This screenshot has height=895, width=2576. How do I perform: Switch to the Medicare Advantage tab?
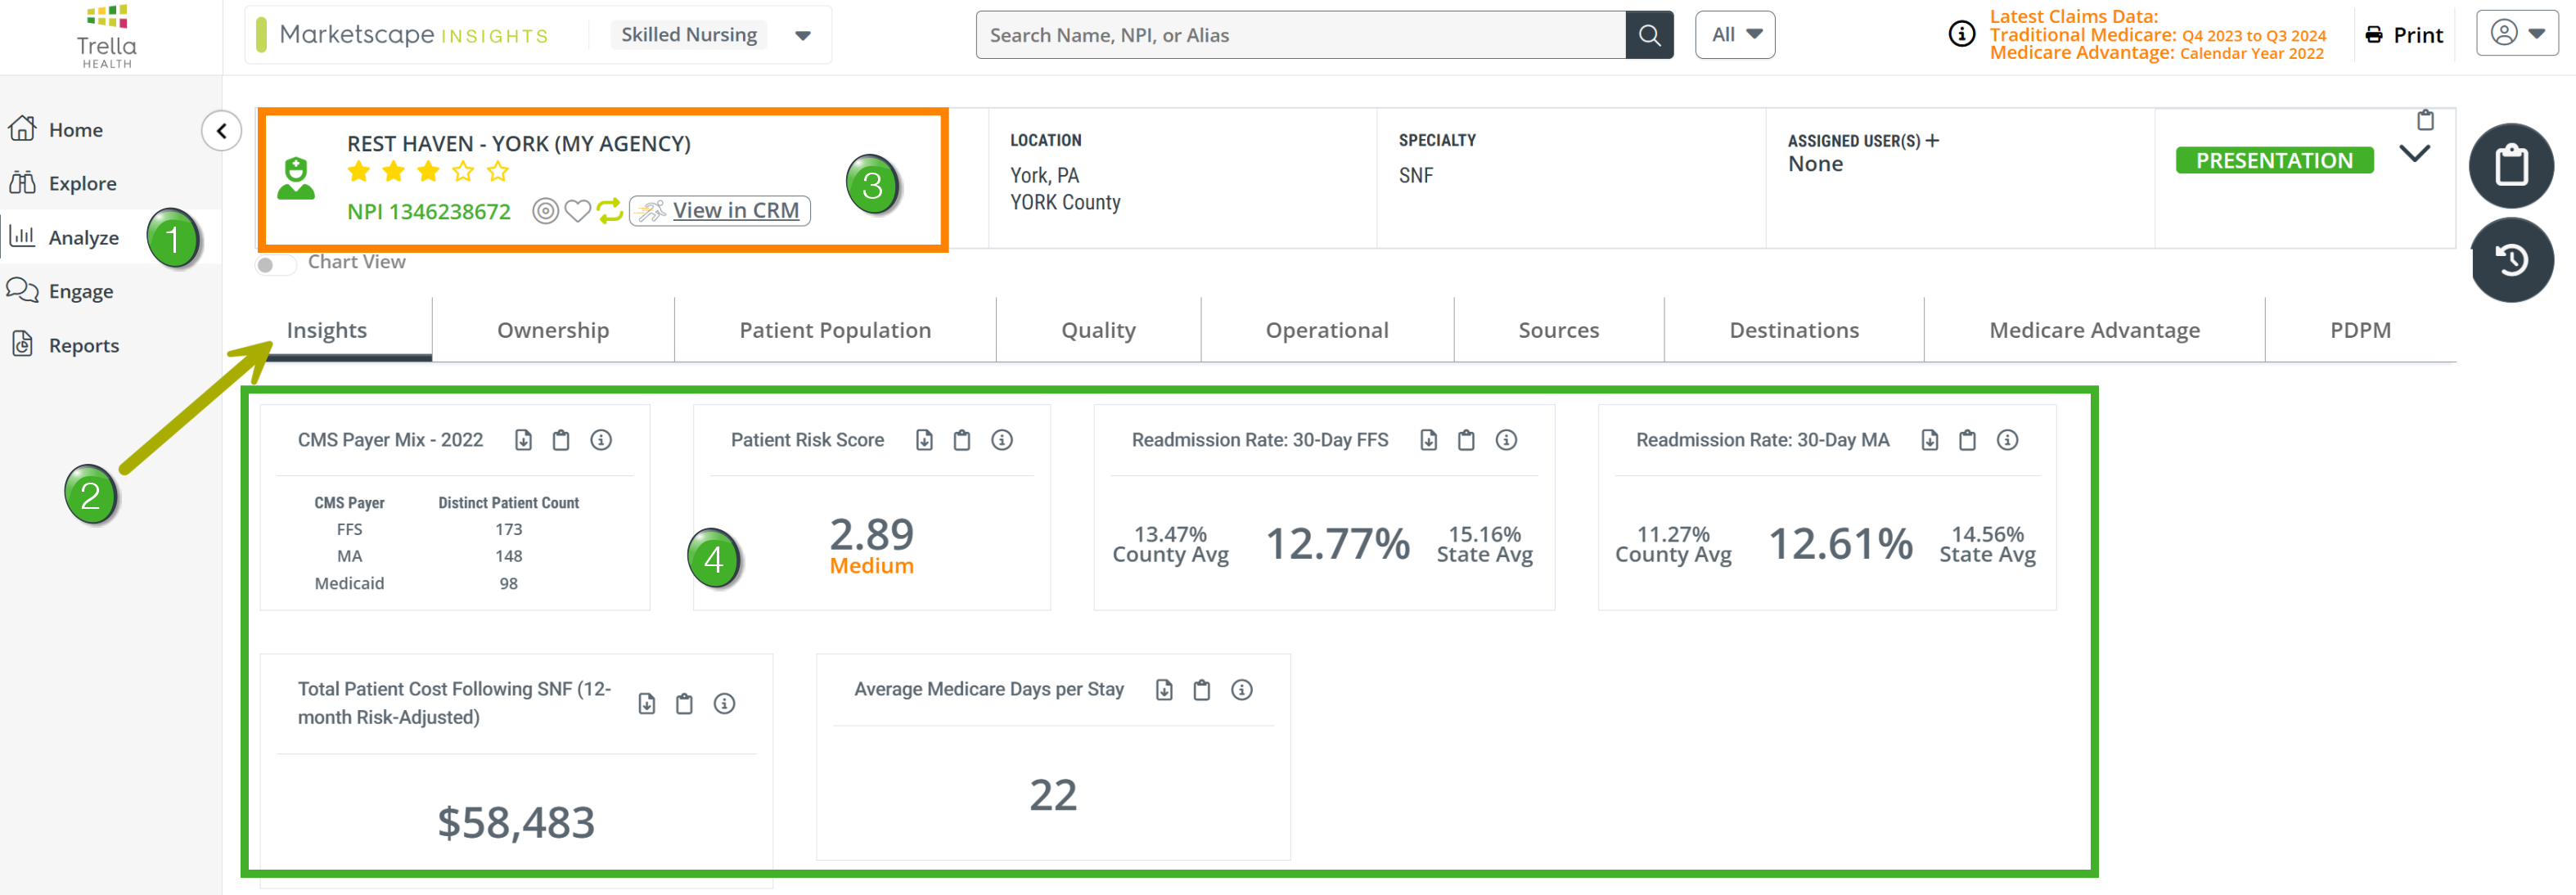pyautogui.click(x=2094, y=330)
